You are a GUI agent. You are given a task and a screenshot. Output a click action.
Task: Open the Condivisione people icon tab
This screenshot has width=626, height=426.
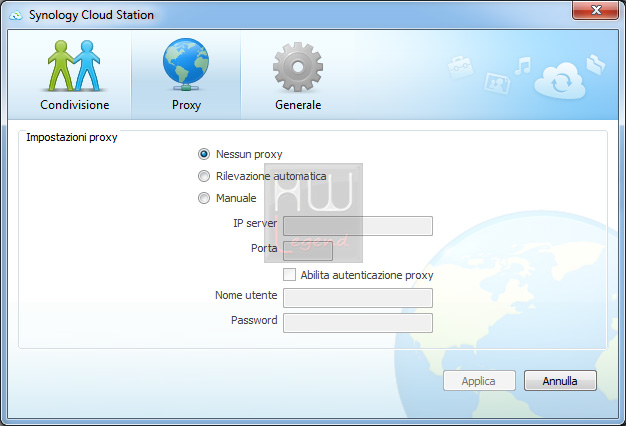(74, 65)
